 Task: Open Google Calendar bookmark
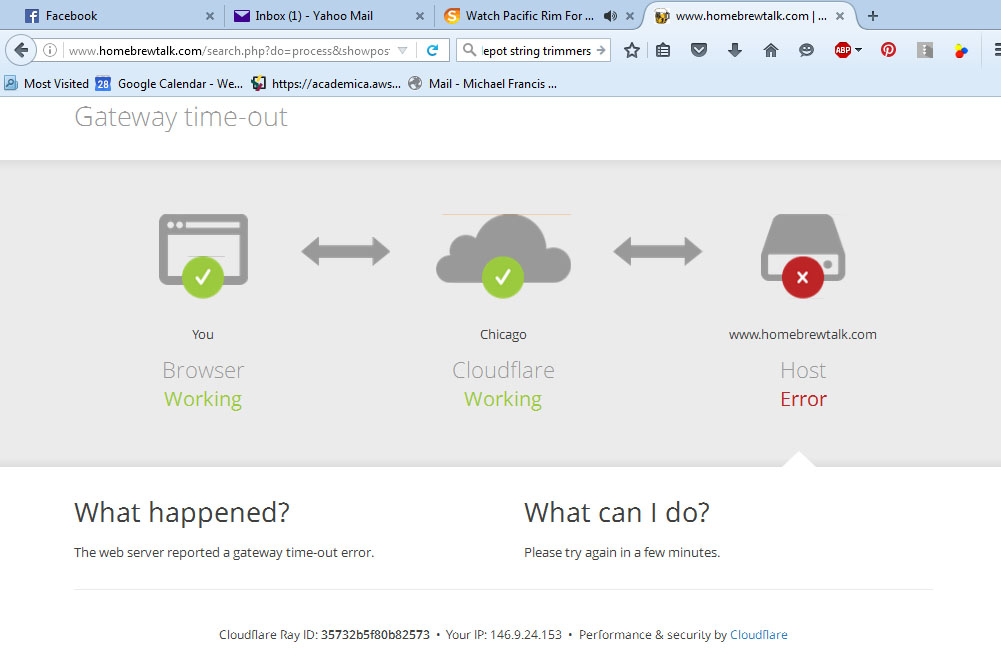169,84
